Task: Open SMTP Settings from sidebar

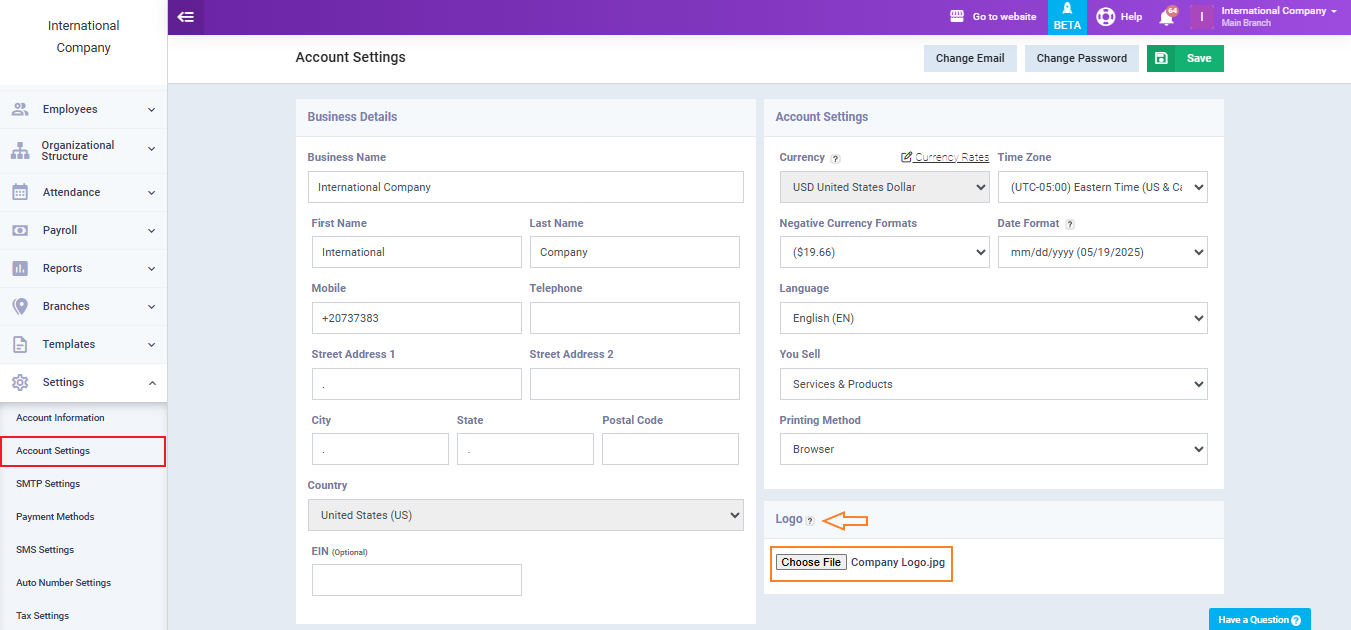Action: (48, 484)
